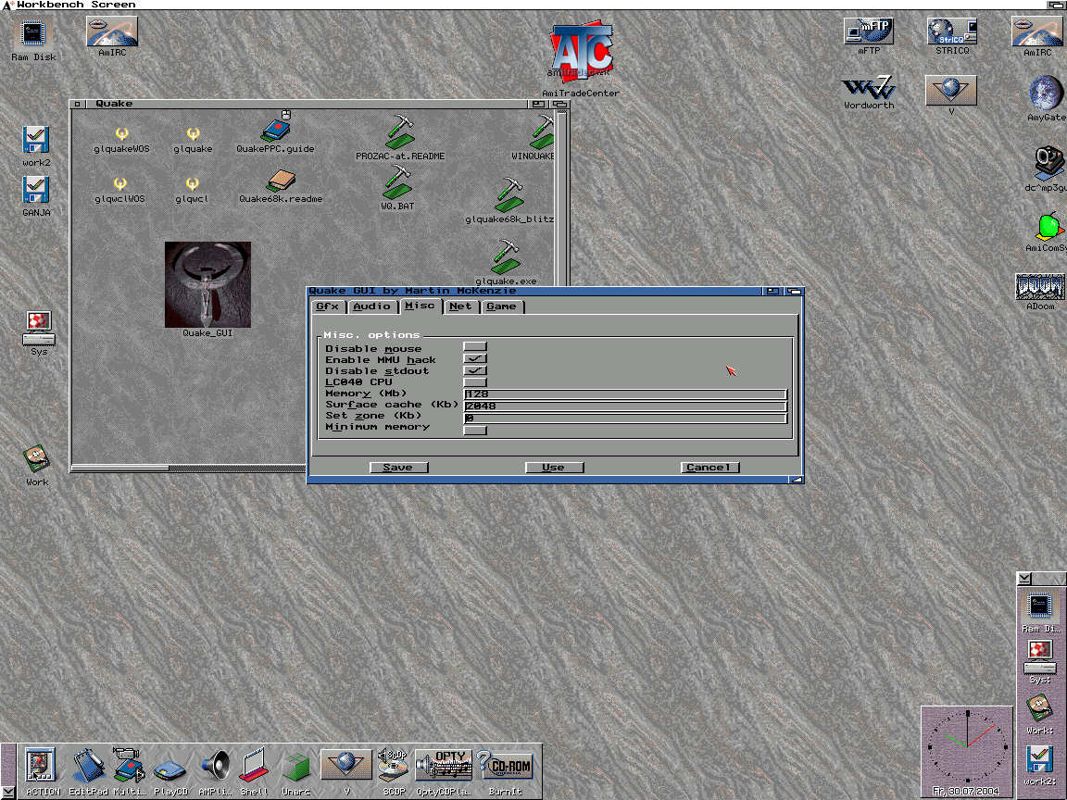The height and width of the screenshot is (800, 1067).
Task: Switch to the Gfx tab
Action: coord(327,307)
